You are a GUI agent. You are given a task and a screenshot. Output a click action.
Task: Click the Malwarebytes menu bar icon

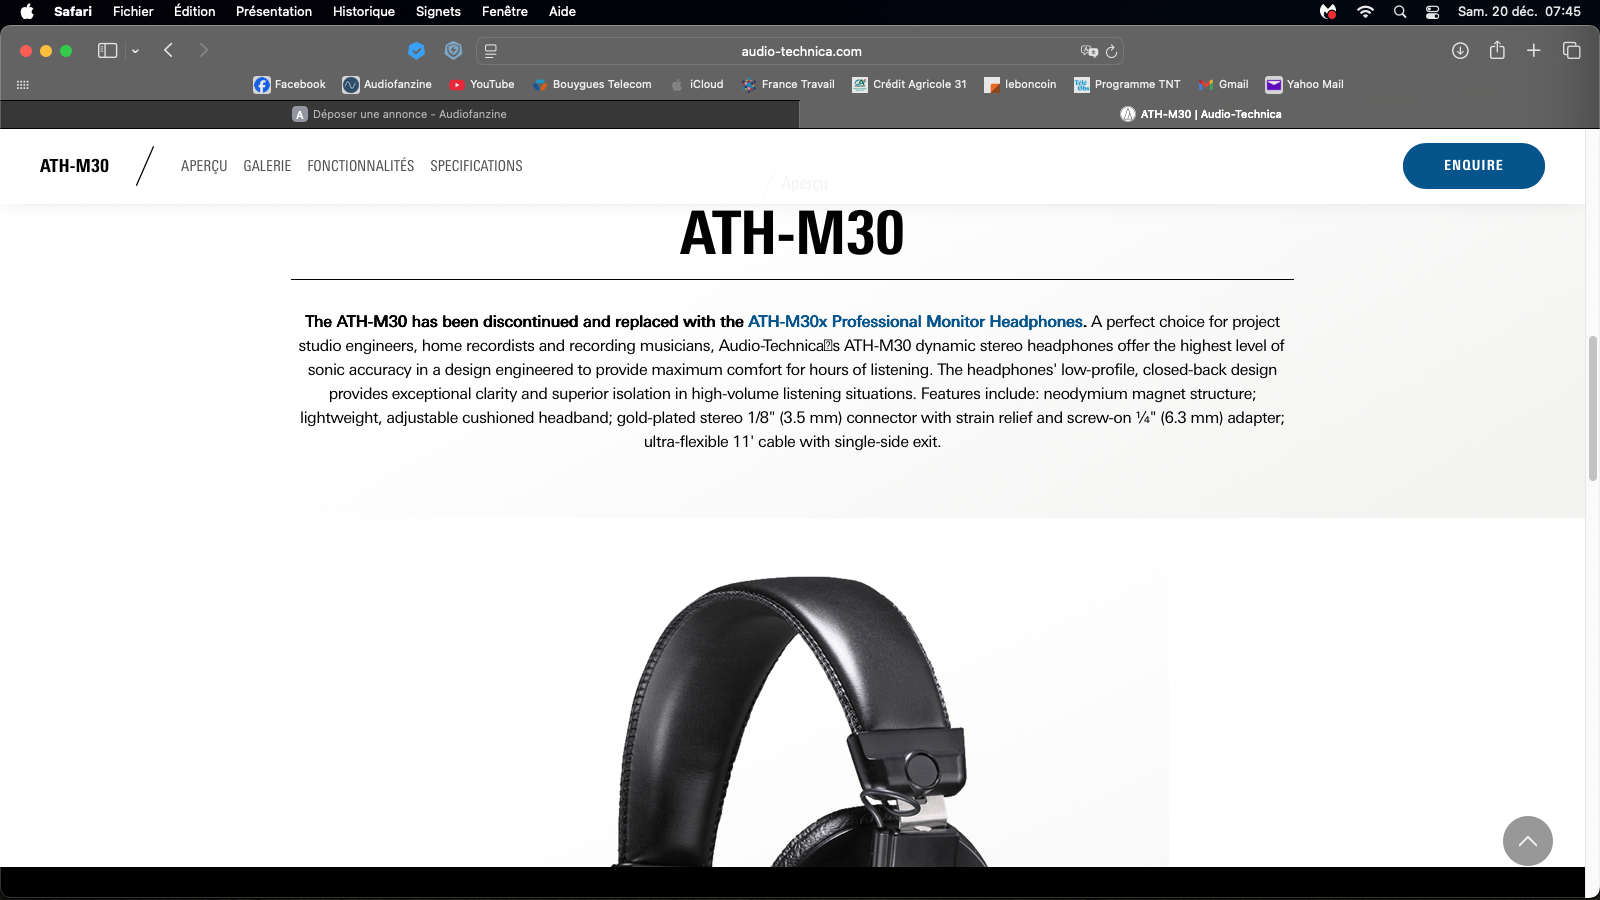[1328, 12]
